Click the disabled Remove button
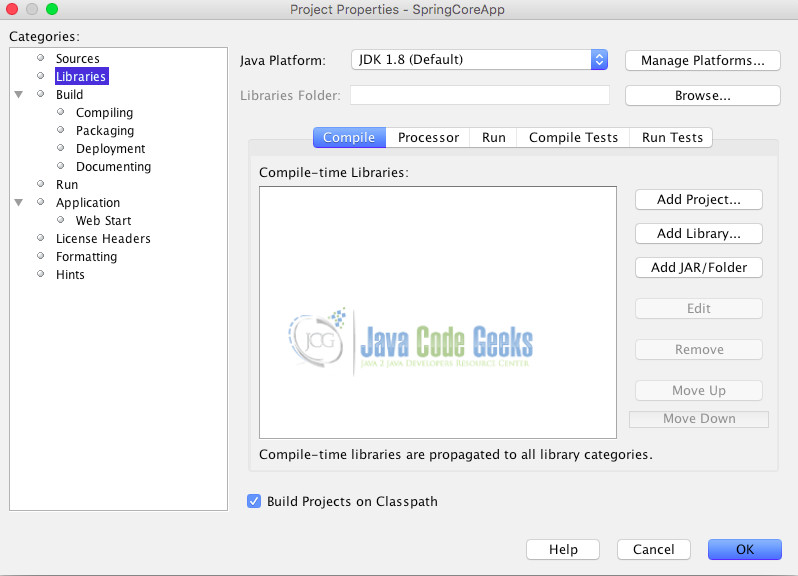Viewport: 798px width, 576px height. [699, 350]
